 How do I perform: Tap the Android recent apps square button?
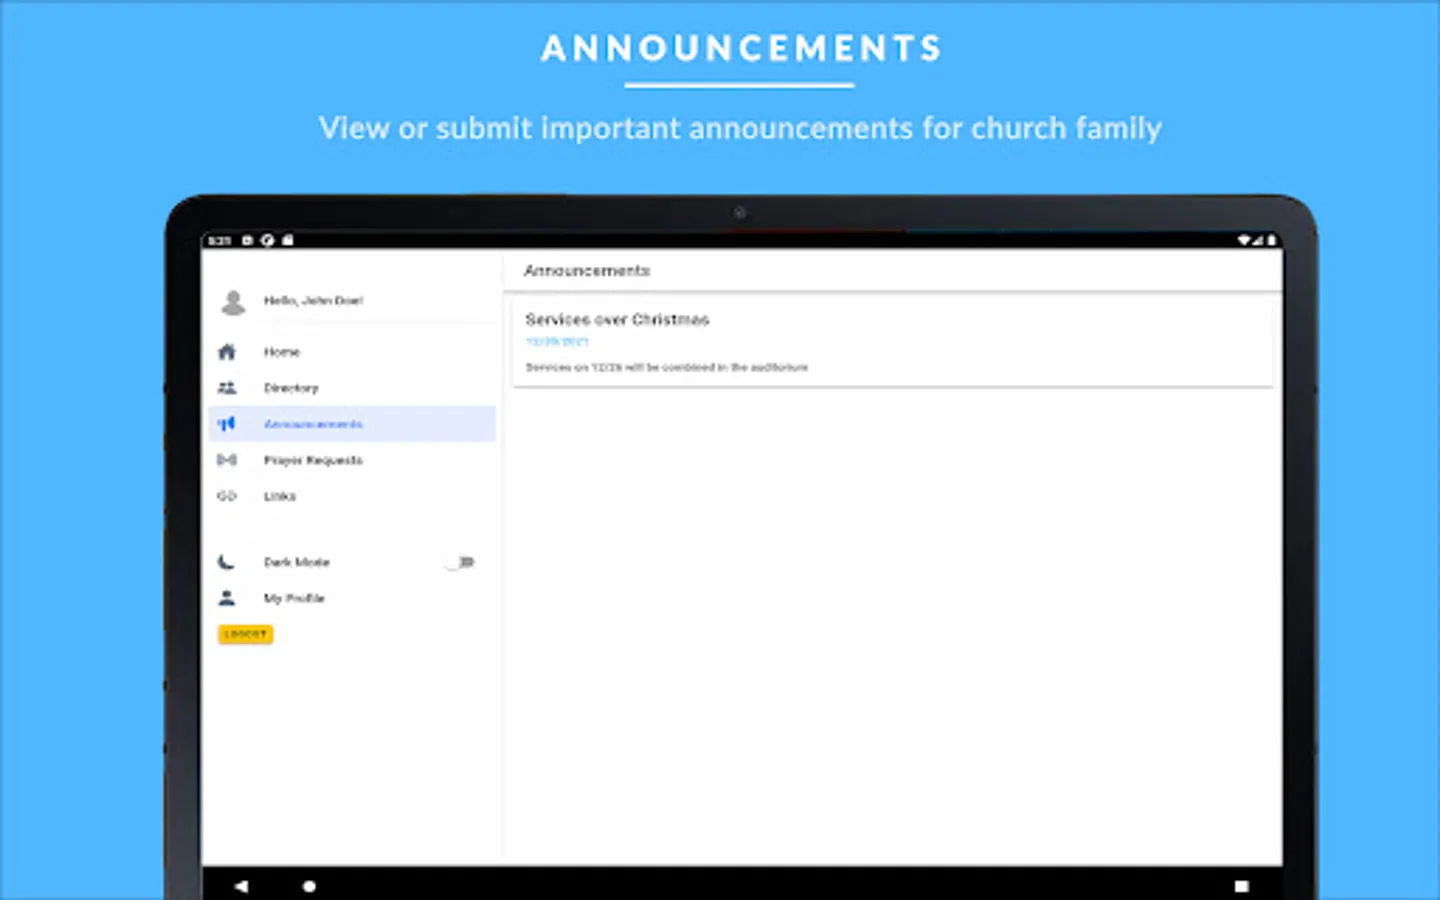click(x=1242, y=886)
